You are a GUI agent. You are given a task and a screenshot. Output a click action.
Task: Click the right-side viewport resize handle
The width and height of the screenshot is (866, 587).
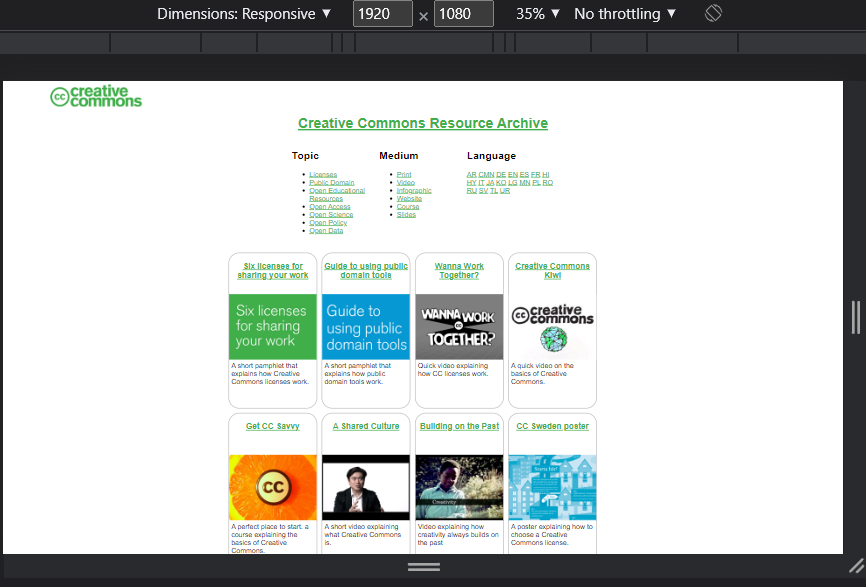tap(856, 318)
